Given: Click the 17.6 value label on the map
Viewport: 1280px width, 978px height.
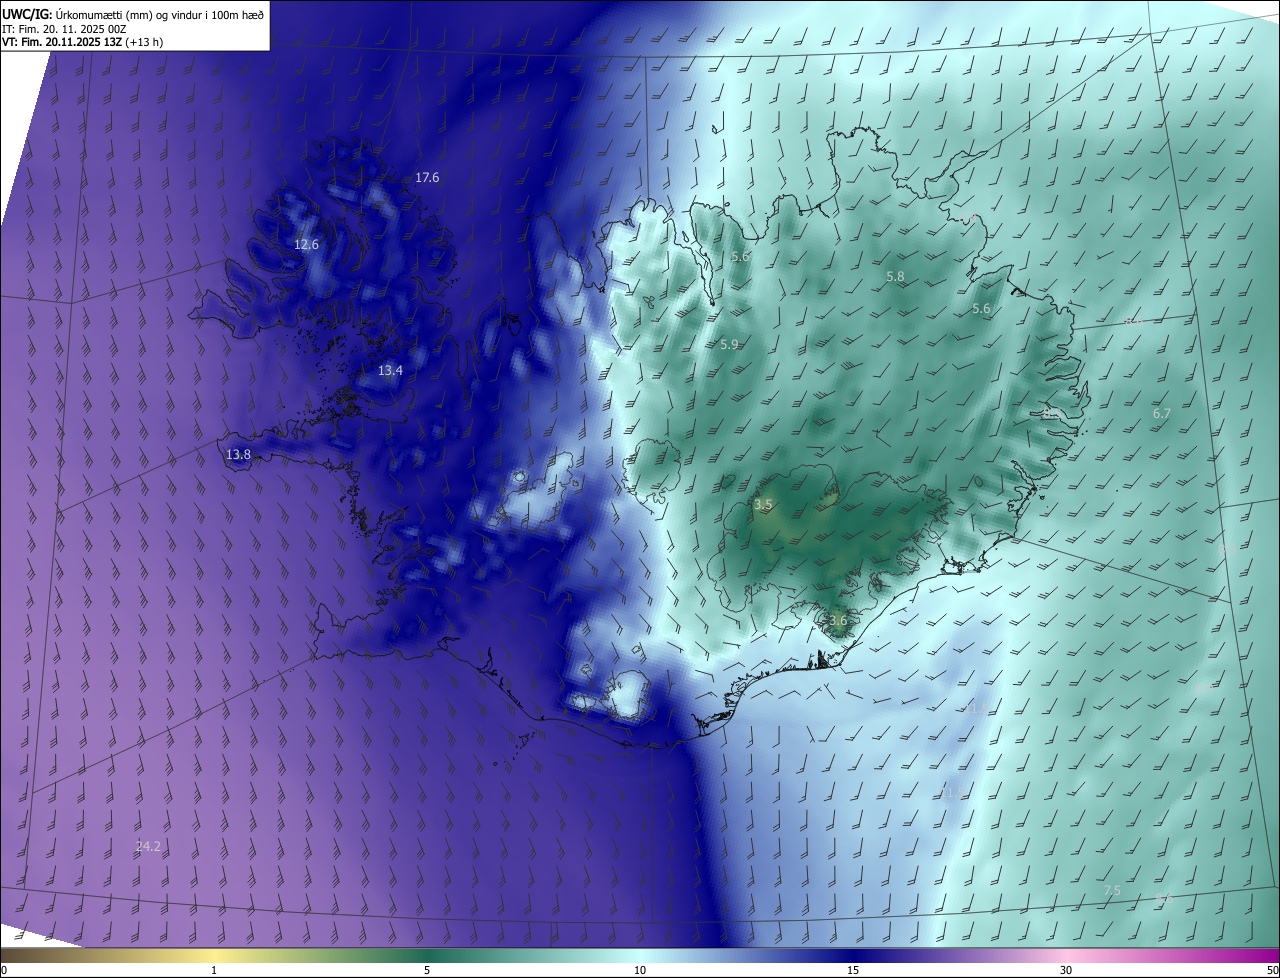Looking at the screenshot, I should (427, 178).
